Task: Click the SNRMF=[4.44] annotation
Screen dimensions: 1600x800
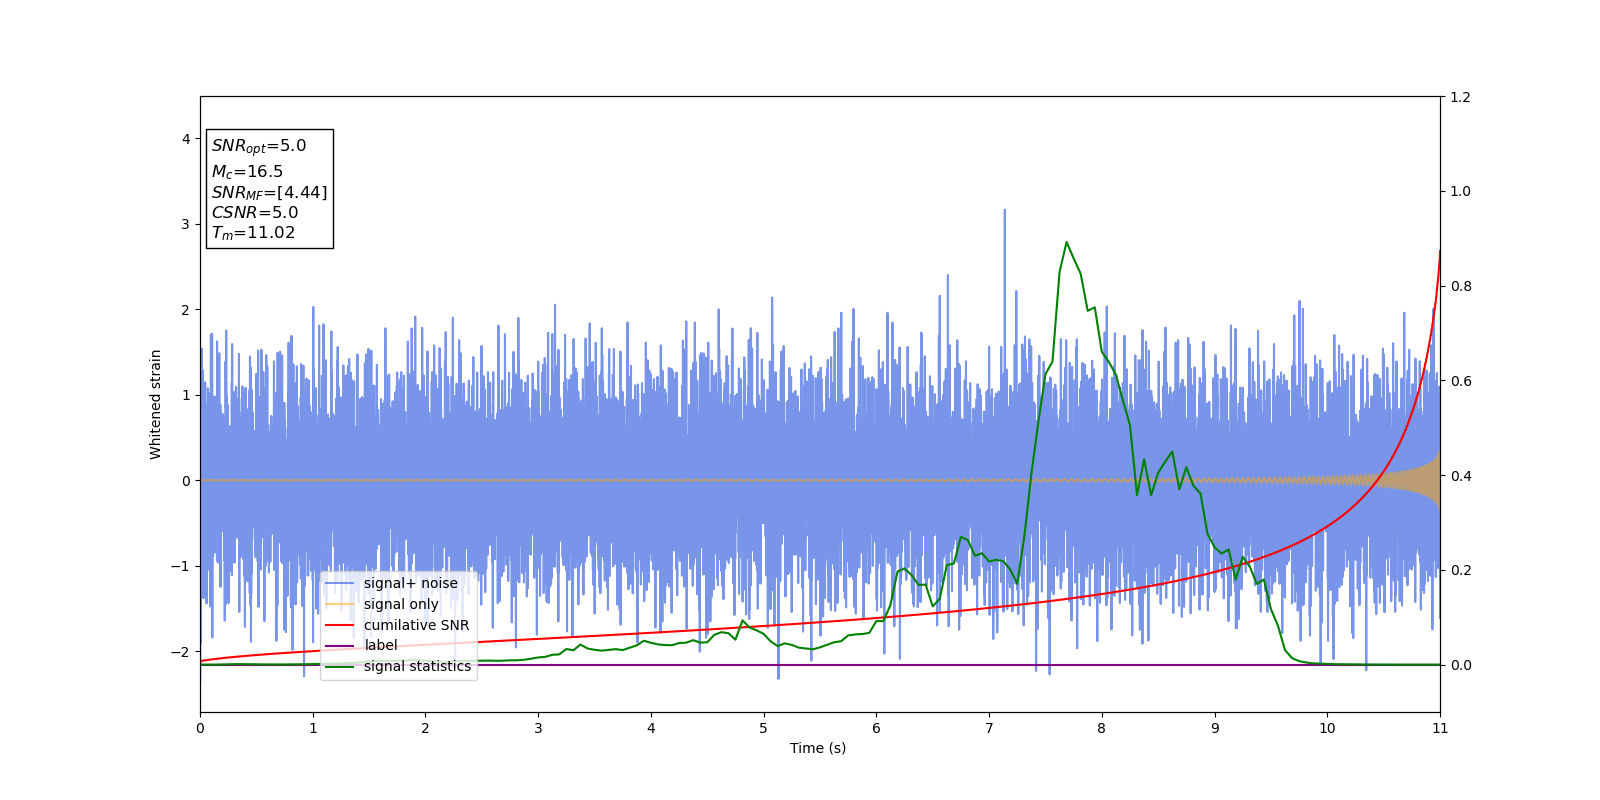Action: tap(269, 192)
